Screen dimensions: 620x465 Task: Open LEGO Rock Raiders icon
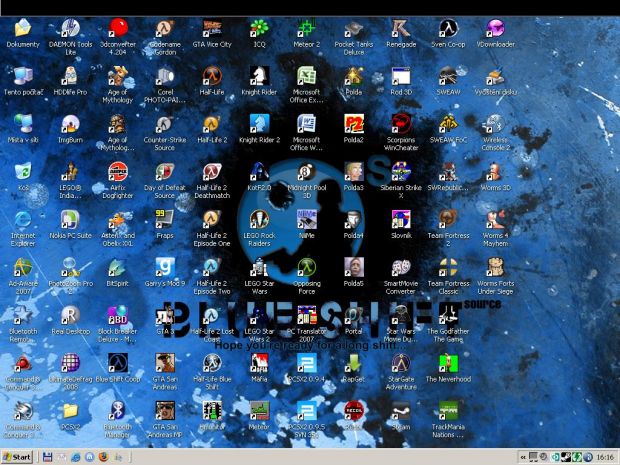259,220
